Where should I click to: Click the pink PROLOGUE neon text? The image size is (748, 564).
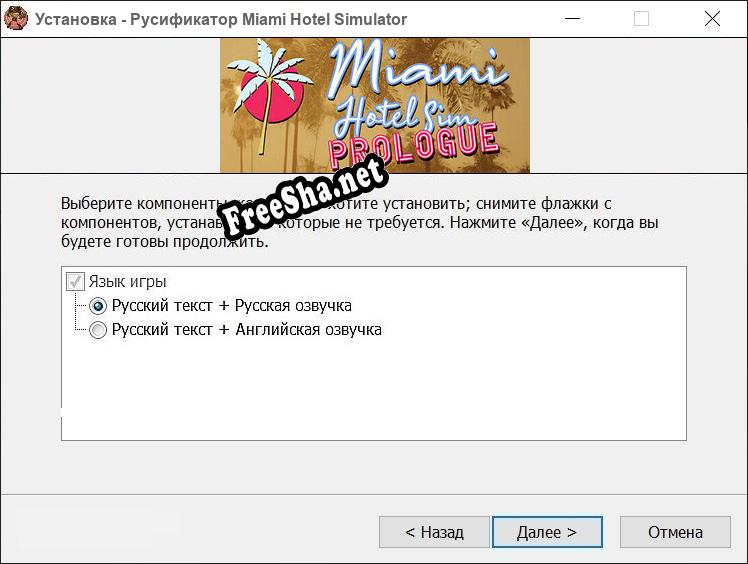414,145
